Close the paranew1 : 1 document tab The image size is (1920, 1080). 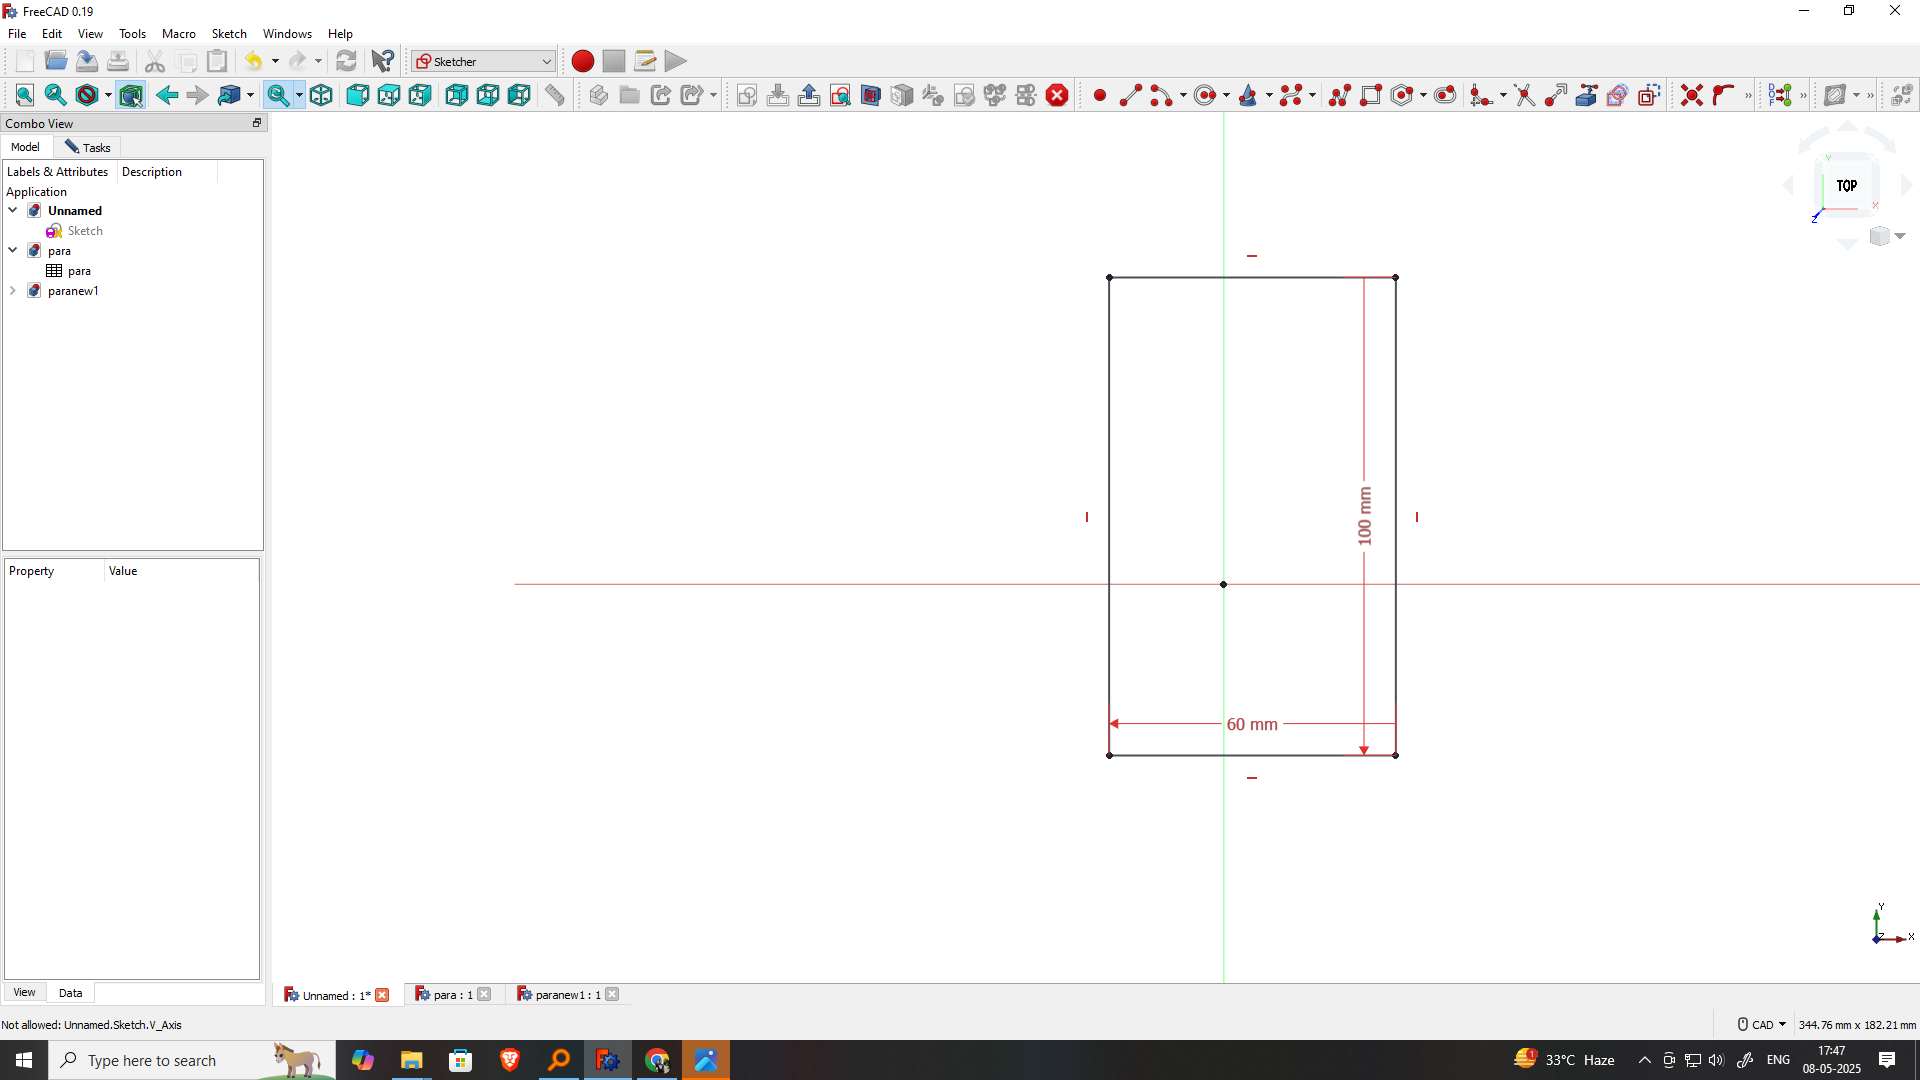tap(612, 994)
